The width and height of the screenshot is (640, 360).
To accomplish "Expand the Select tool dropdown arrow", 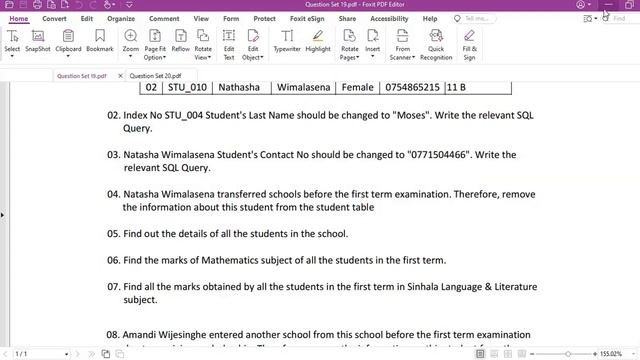I will pos(12,56).
